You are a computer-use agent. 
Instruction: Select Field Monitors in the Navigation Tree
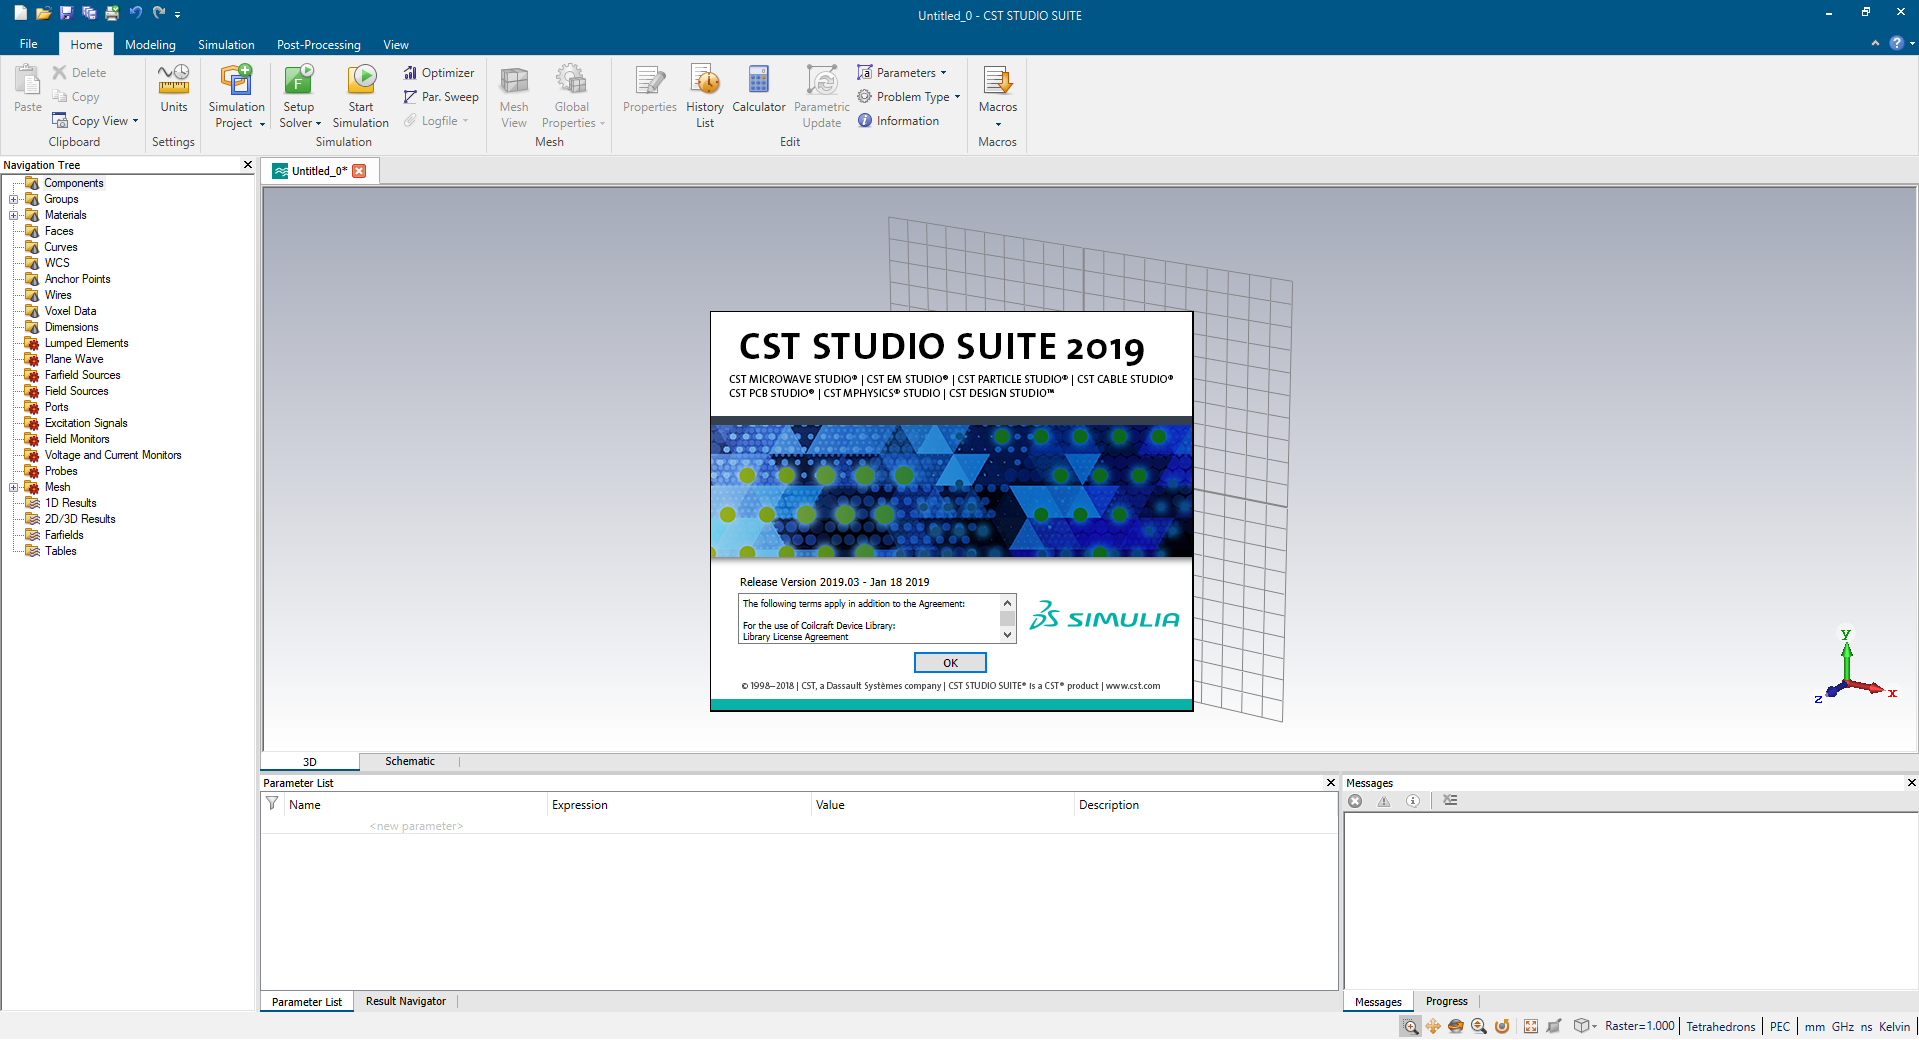point(77,439)
